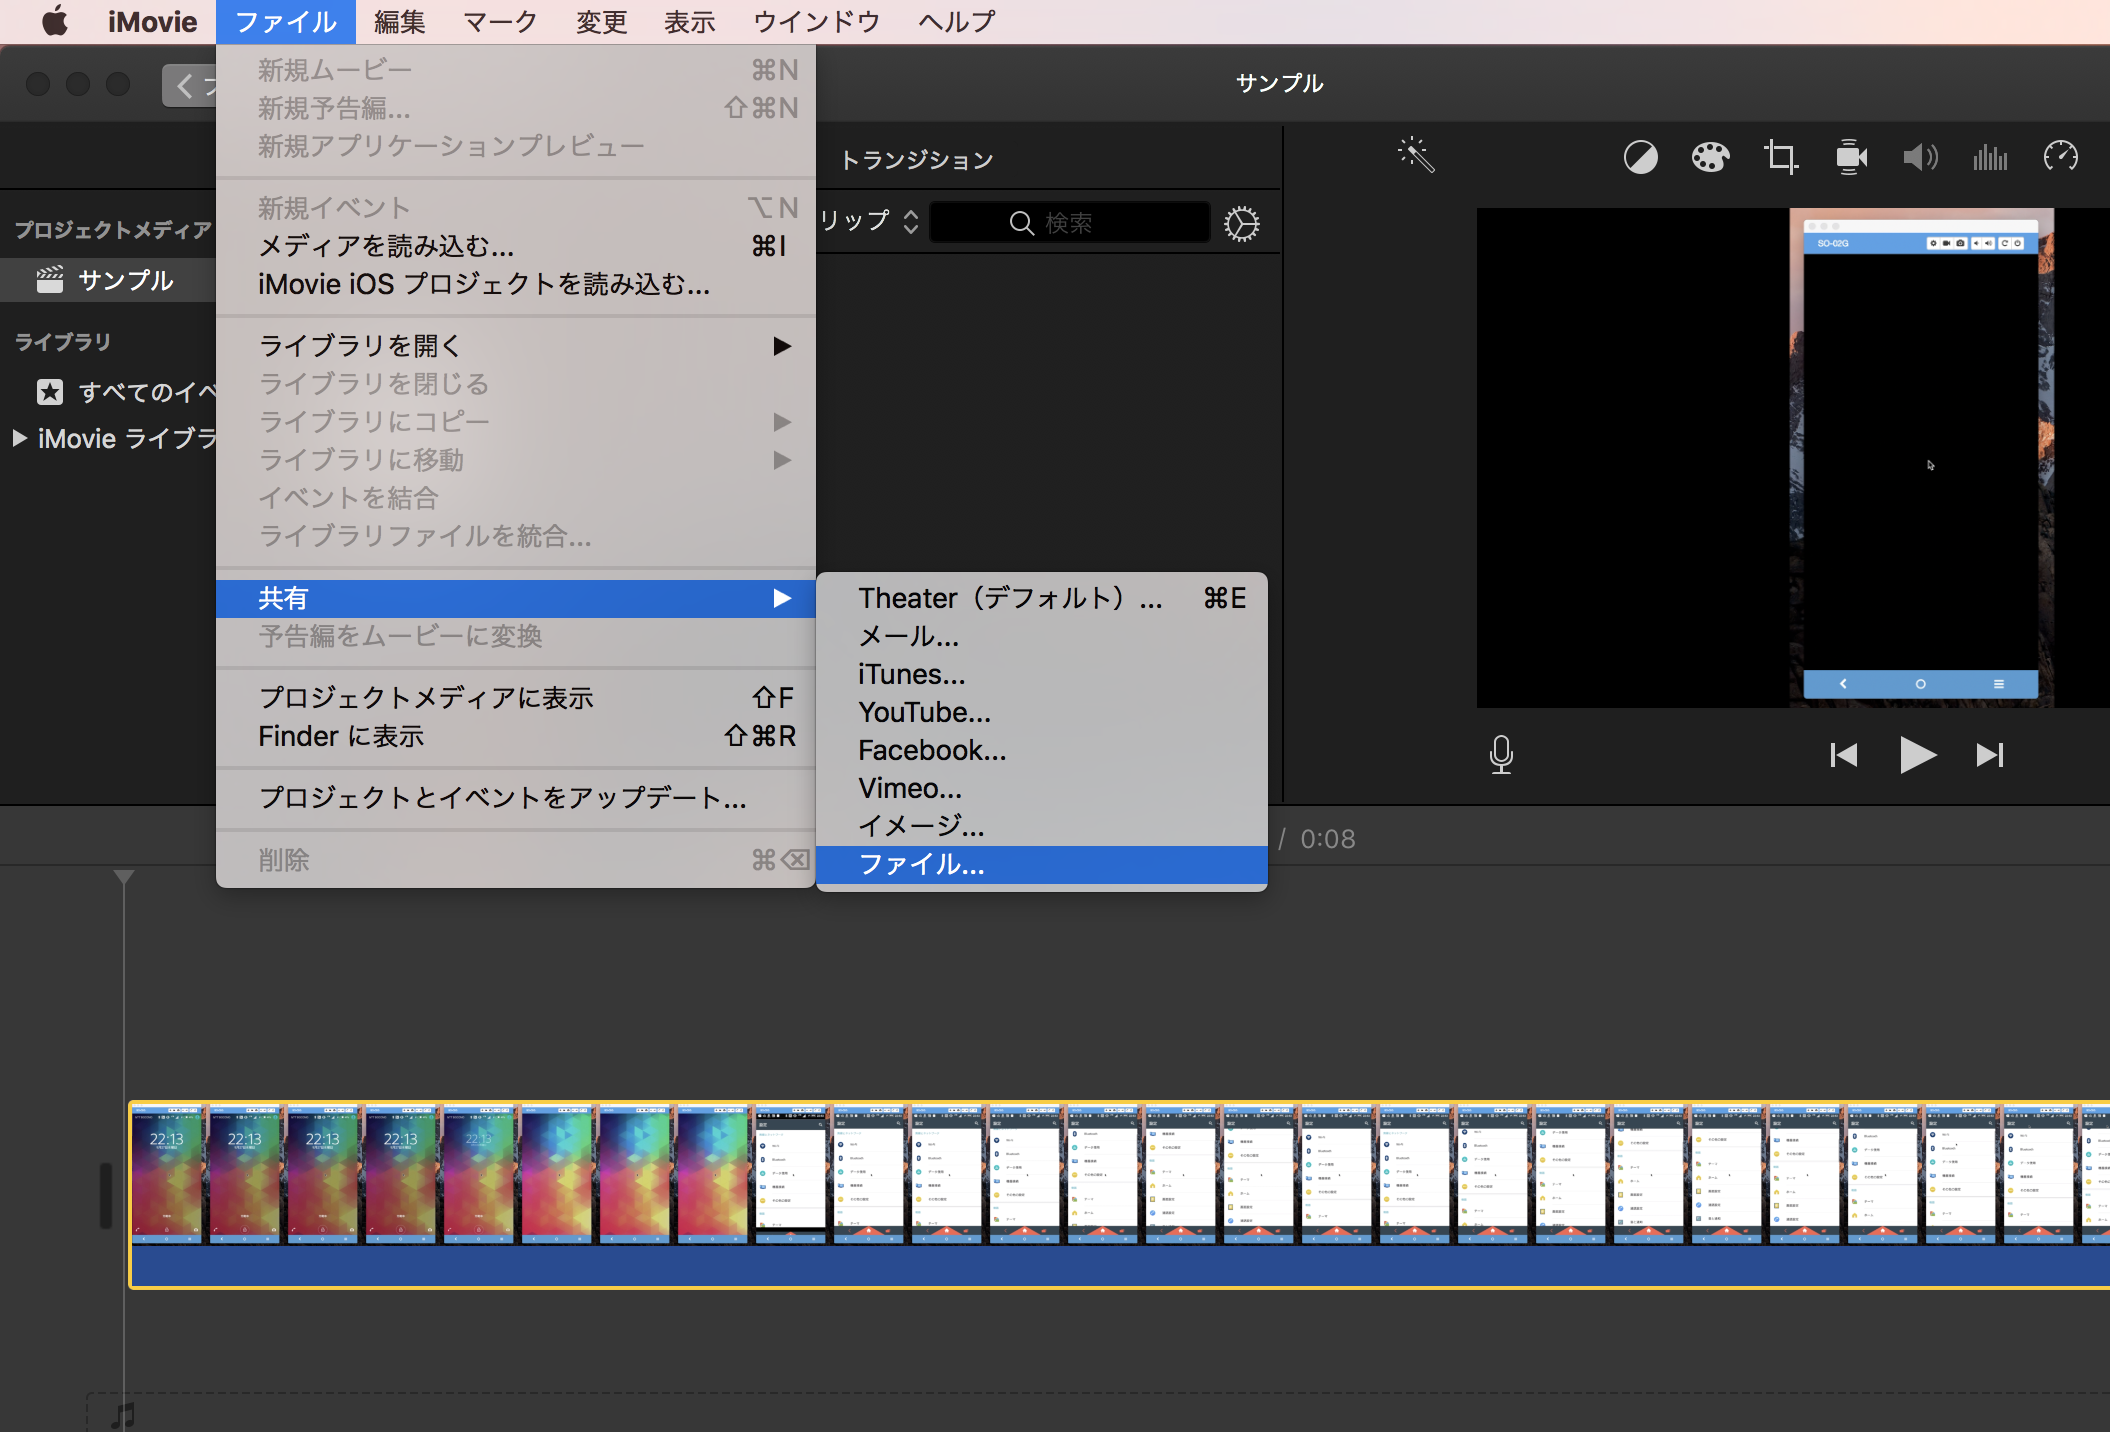The height and width of the screenshot is (1432, 2110).
Task: Select サンプル in project media sidebar
Action: coord(108,280)
